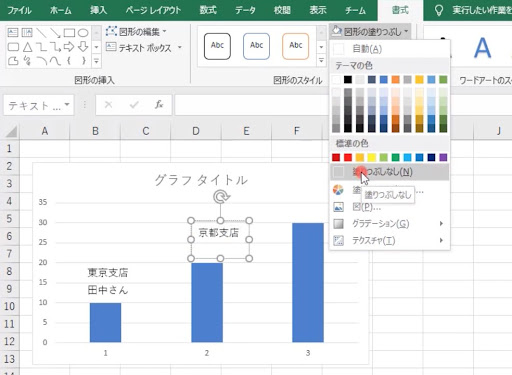
Task: Select the right arrow shape
Action: point(69,47)
